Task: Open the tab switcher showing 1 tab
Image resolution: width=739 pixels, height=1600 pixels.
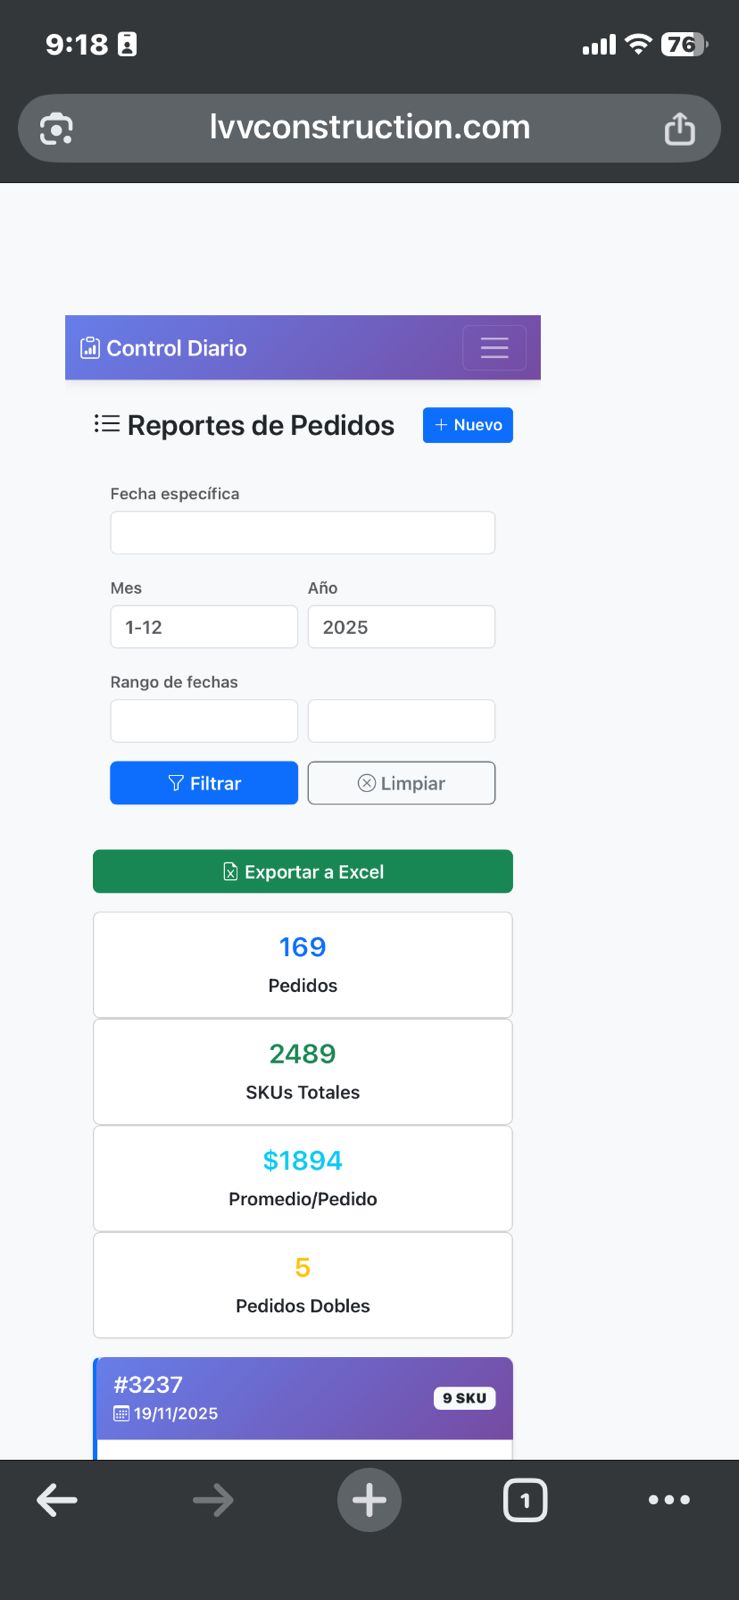Action: (x=525, y=1499)
